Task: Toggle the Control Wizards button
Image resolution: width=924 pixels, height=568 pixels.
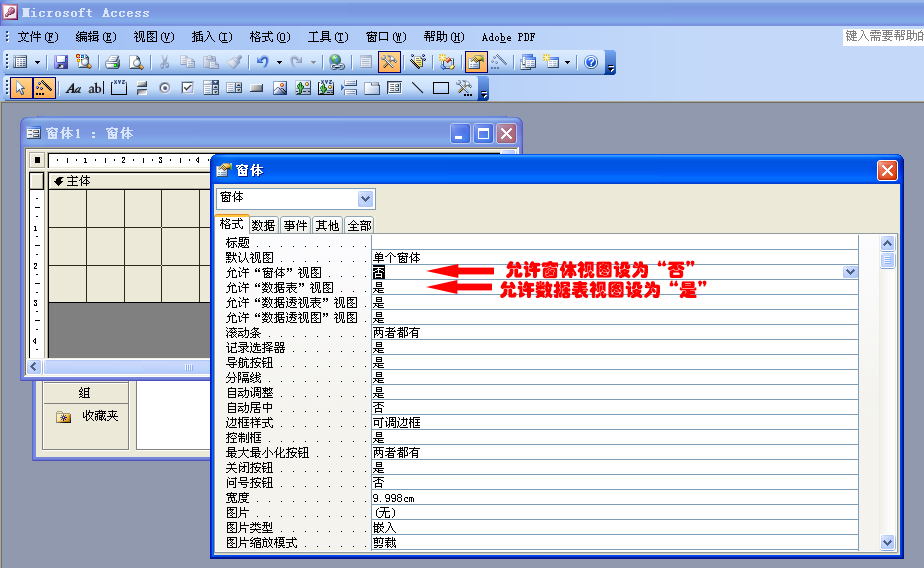Action: 44,88
